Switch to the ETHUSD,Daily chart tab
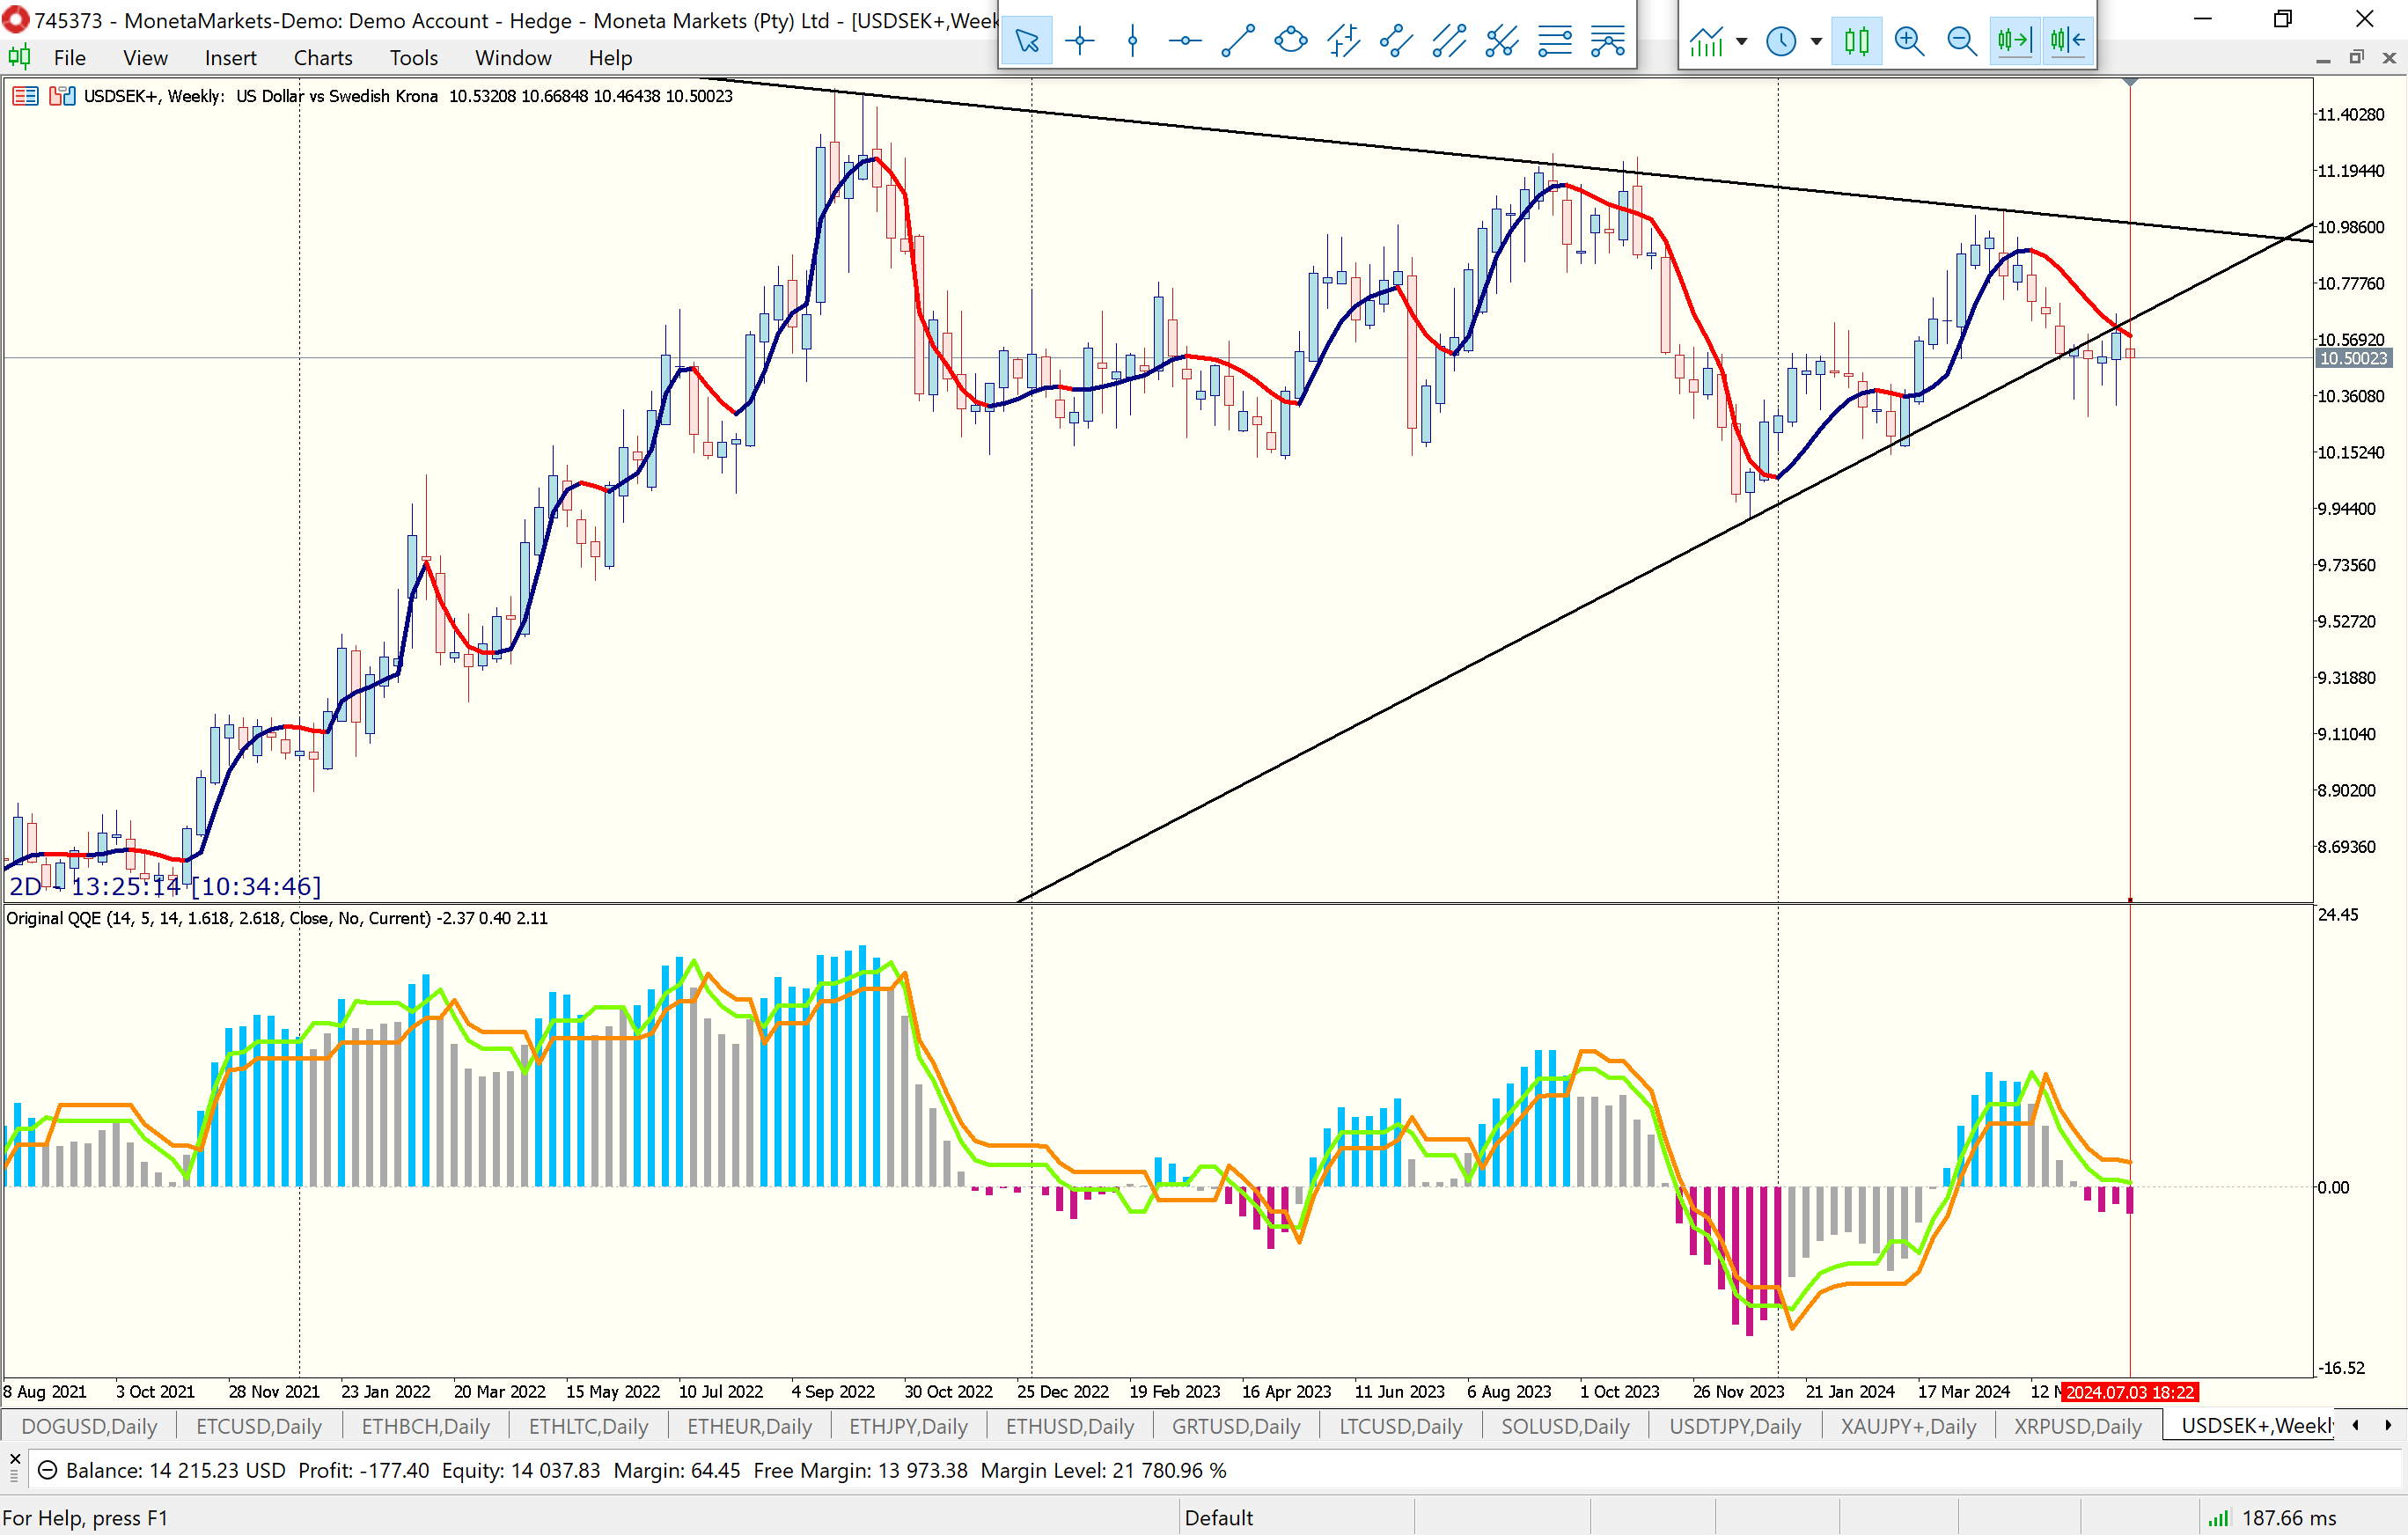This screenshot has width=2408, height=1535. [x=1069, y=1426]
